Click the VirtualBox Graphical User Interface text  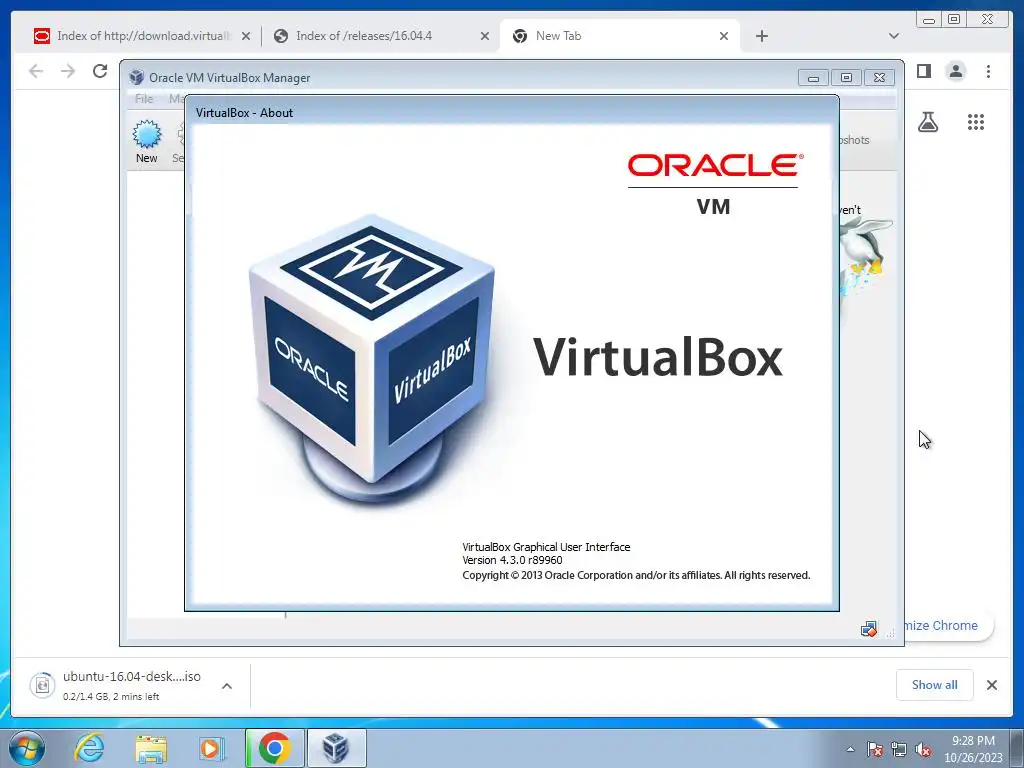546,547
